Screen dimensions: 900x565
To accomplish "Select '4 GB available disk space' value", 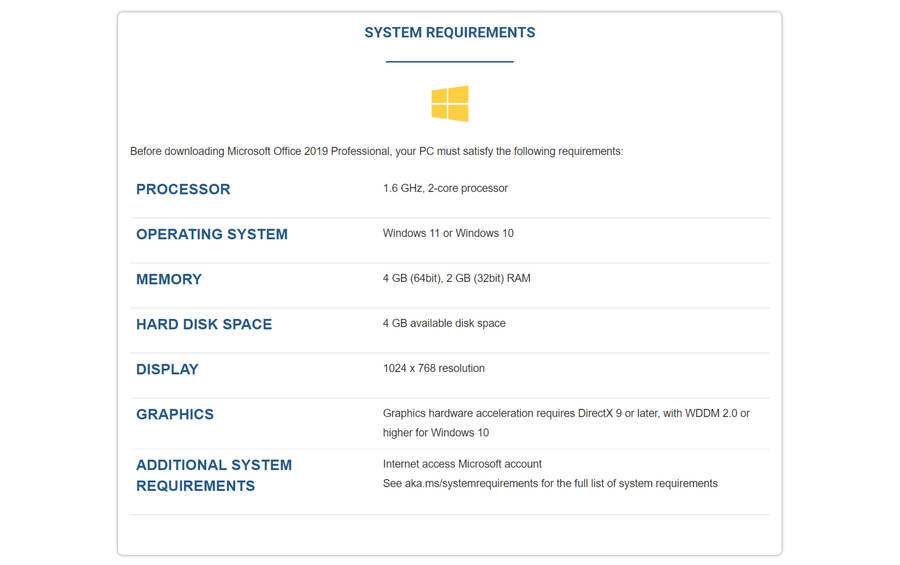I will tap(444, 323).
